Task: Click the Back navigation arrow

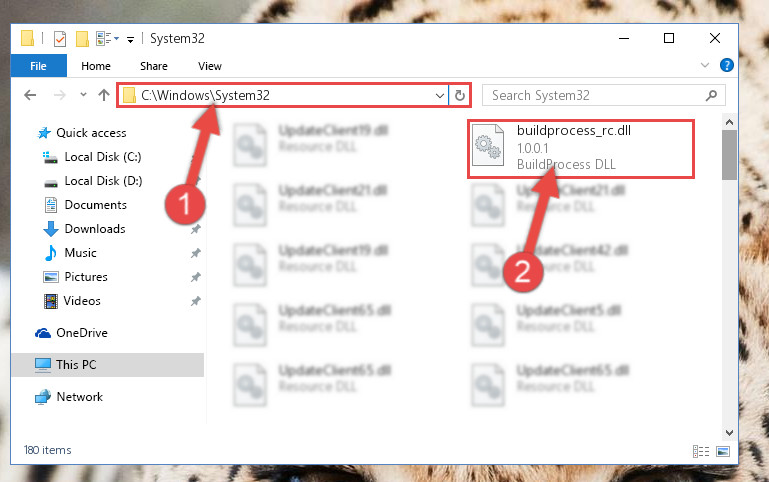Action: pos(30,95)
